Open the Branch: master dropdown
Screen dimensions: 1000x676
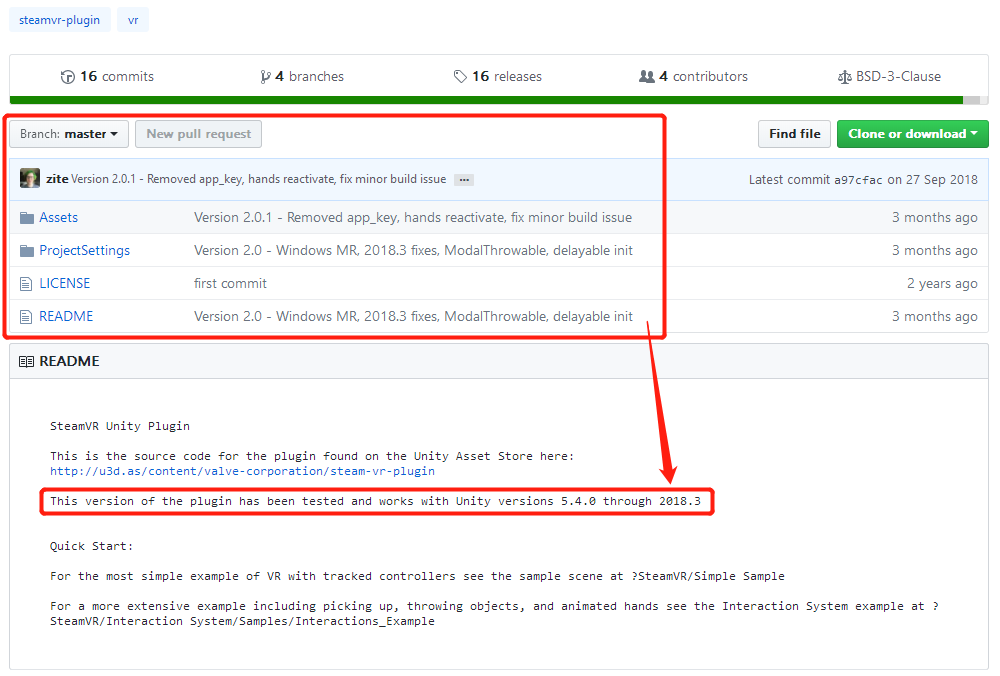pyautogui.click(x=69, y=134)
